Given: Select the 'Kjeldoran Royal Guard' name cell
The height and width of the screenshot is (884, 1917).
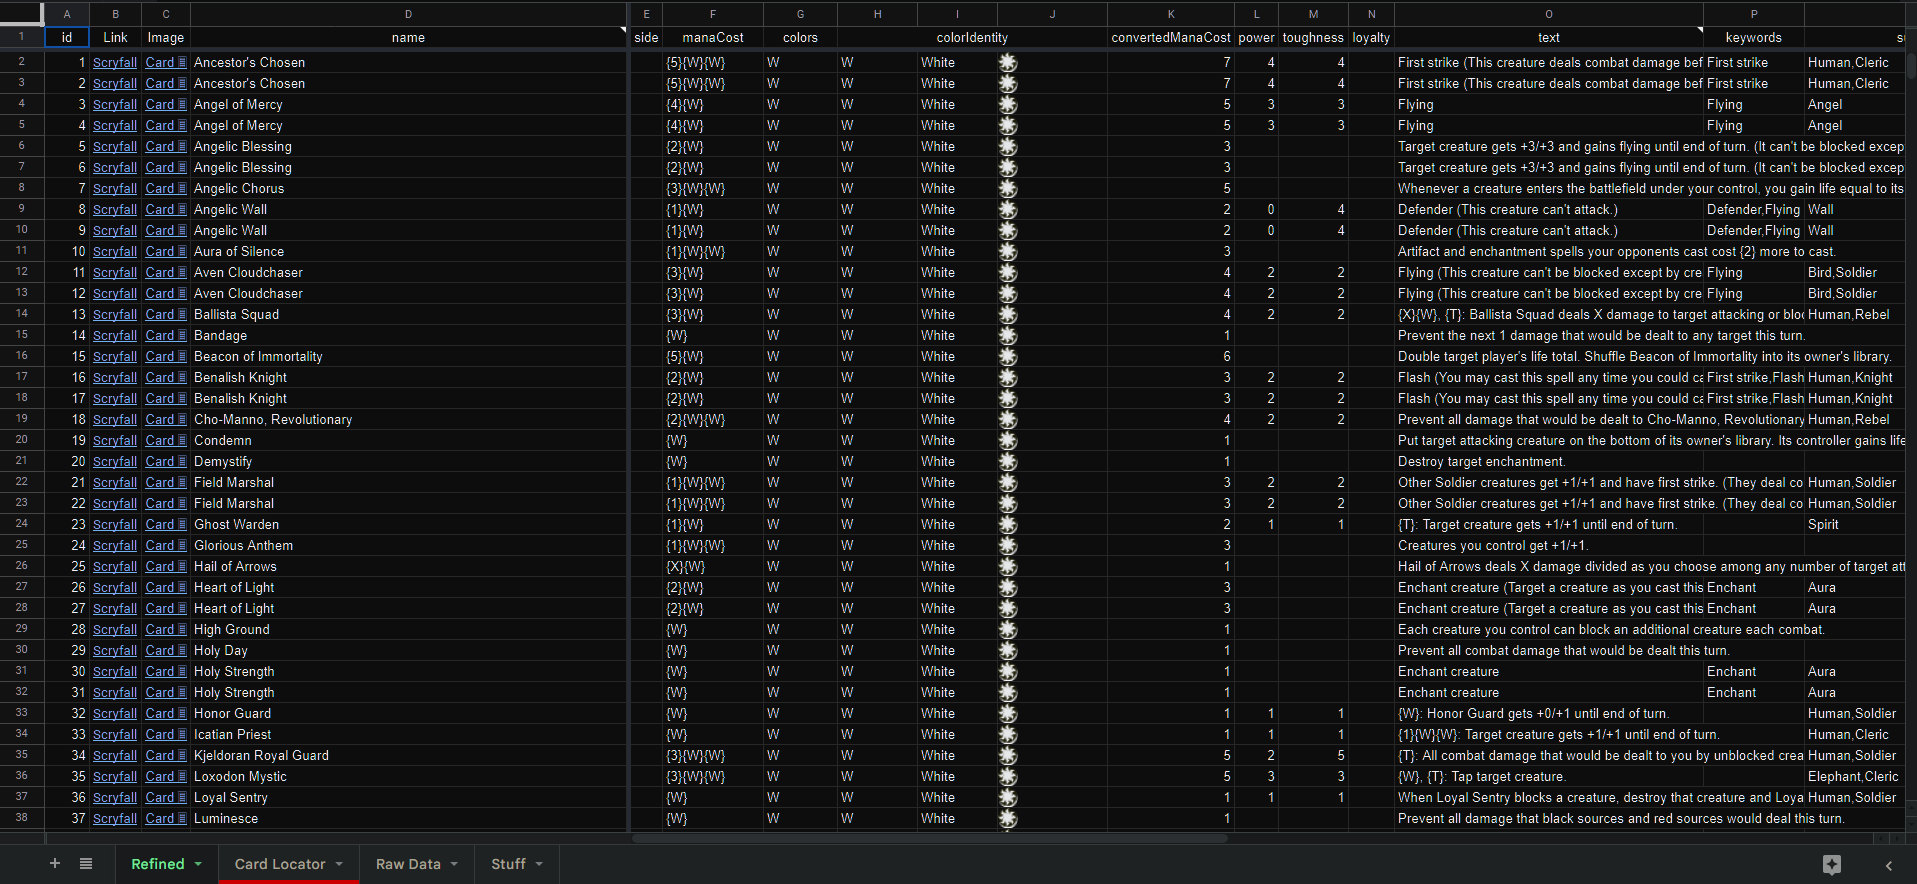Looking at the screenshot, I should pyautogui.click(x=408, y=755).
